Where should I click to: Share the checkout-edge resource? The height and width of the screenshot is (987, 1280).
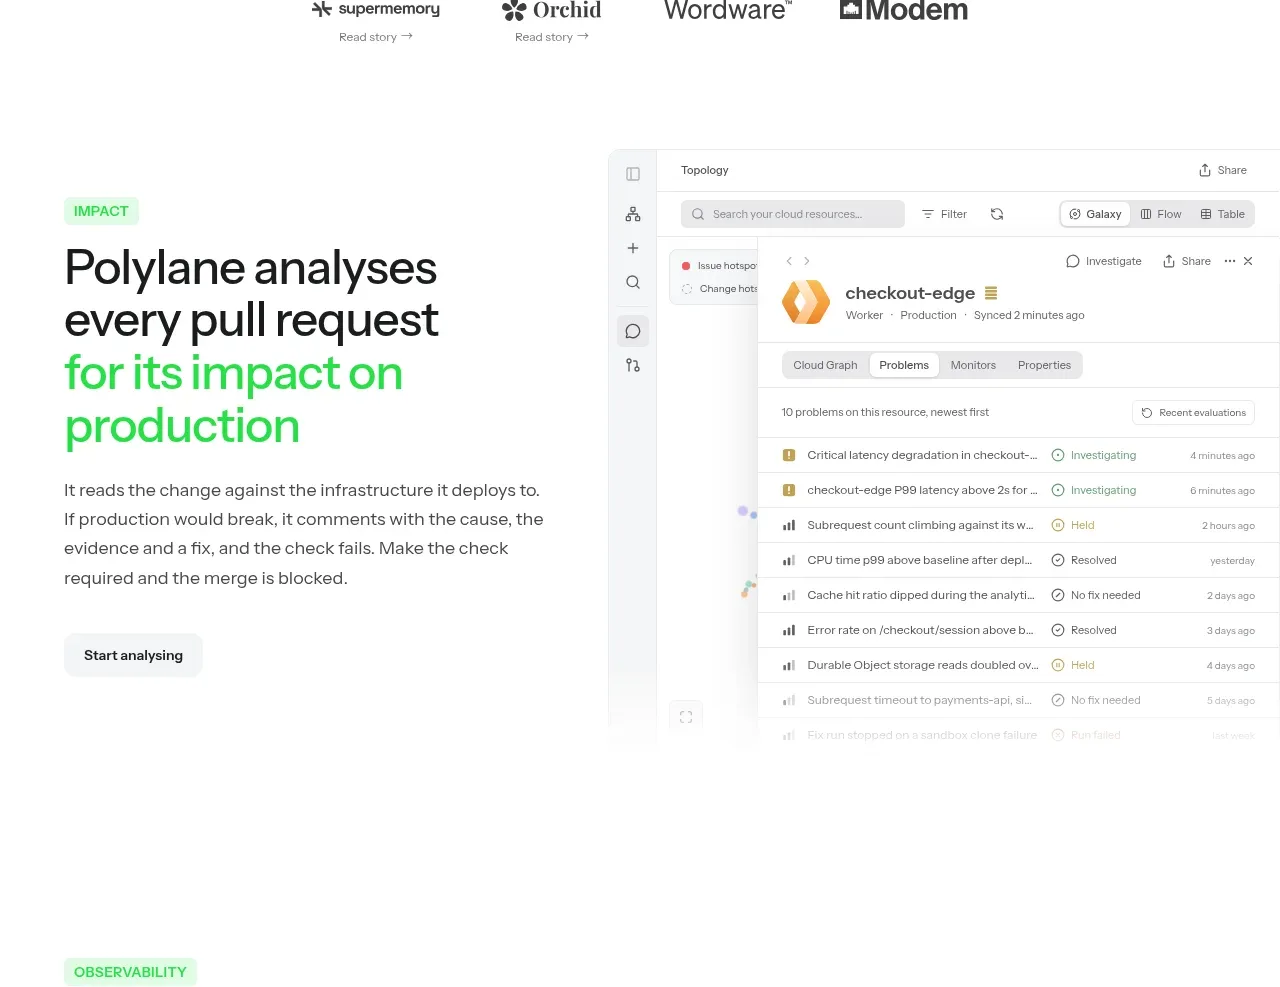click(x=1186, y=261)
